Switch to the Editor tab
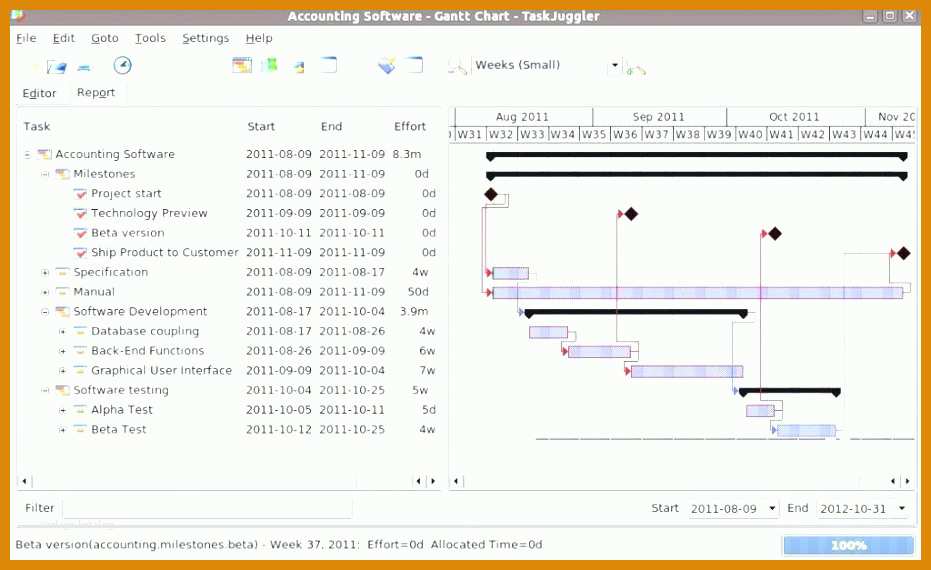This screenshot has width=931, height=570. point(39,93)
